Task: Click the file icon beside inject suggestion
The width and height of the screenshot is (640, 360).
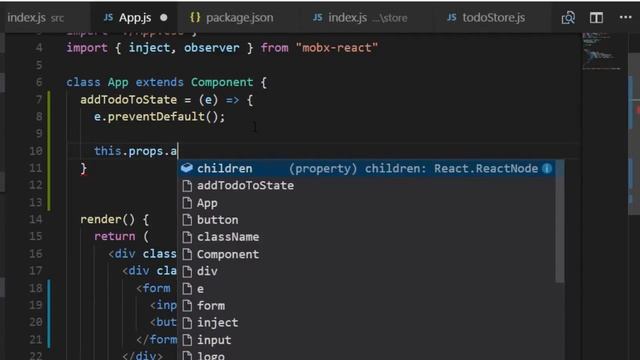Action: [x=187, y=323]
